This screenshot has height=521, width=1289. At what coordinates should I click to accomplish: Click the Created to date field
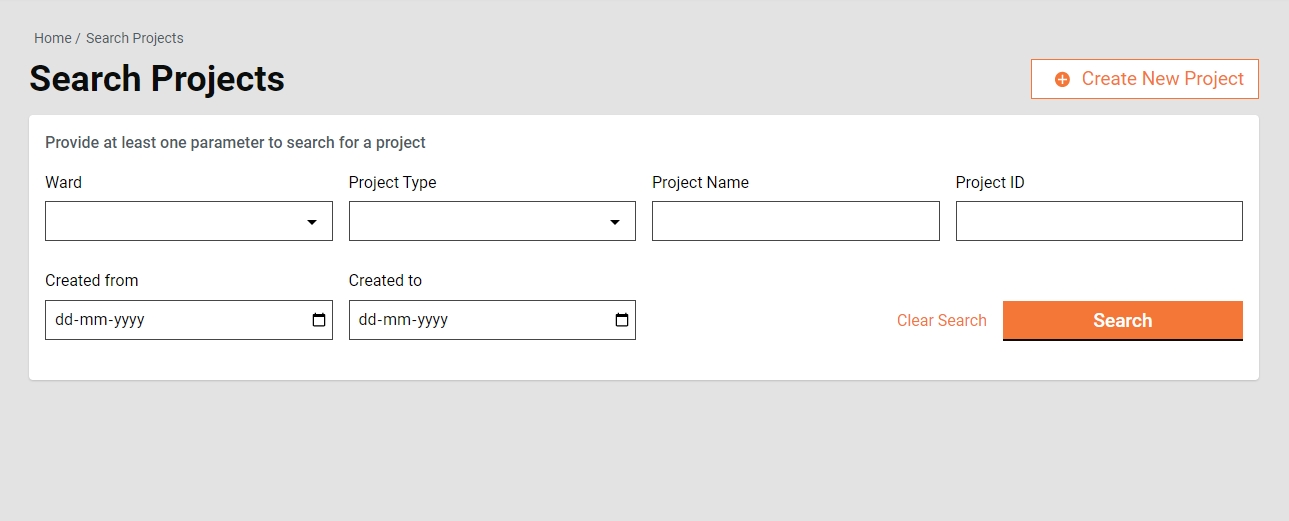475,320
